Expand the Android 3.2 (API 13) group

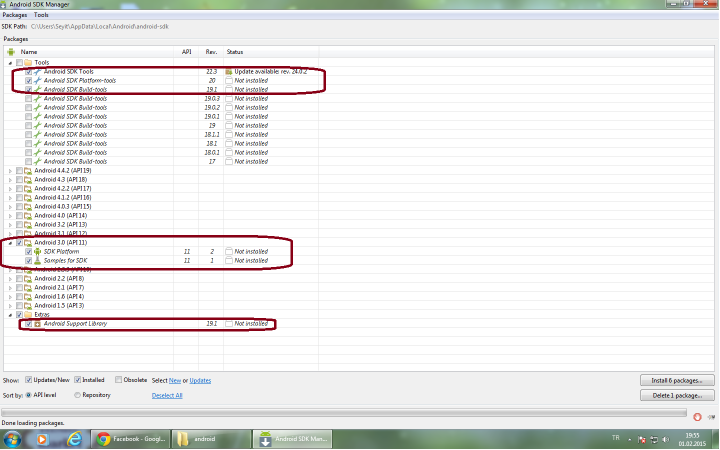(10, 225)
